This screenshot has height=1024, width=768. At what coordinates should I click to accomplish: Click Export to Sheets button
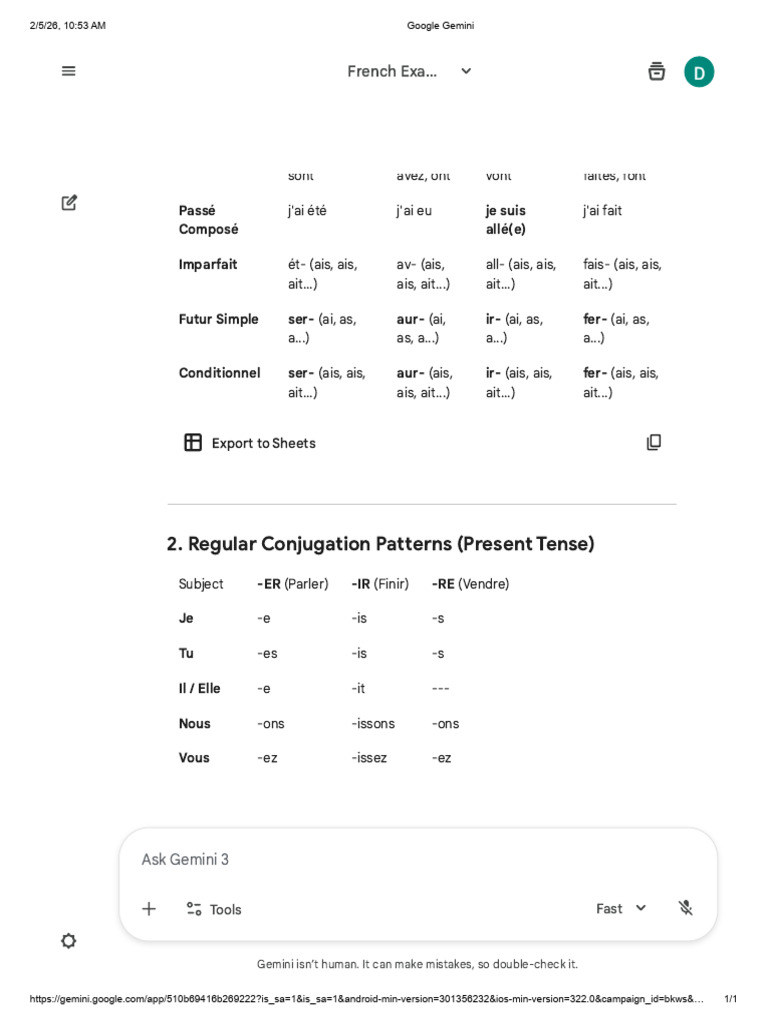[250, 443]
